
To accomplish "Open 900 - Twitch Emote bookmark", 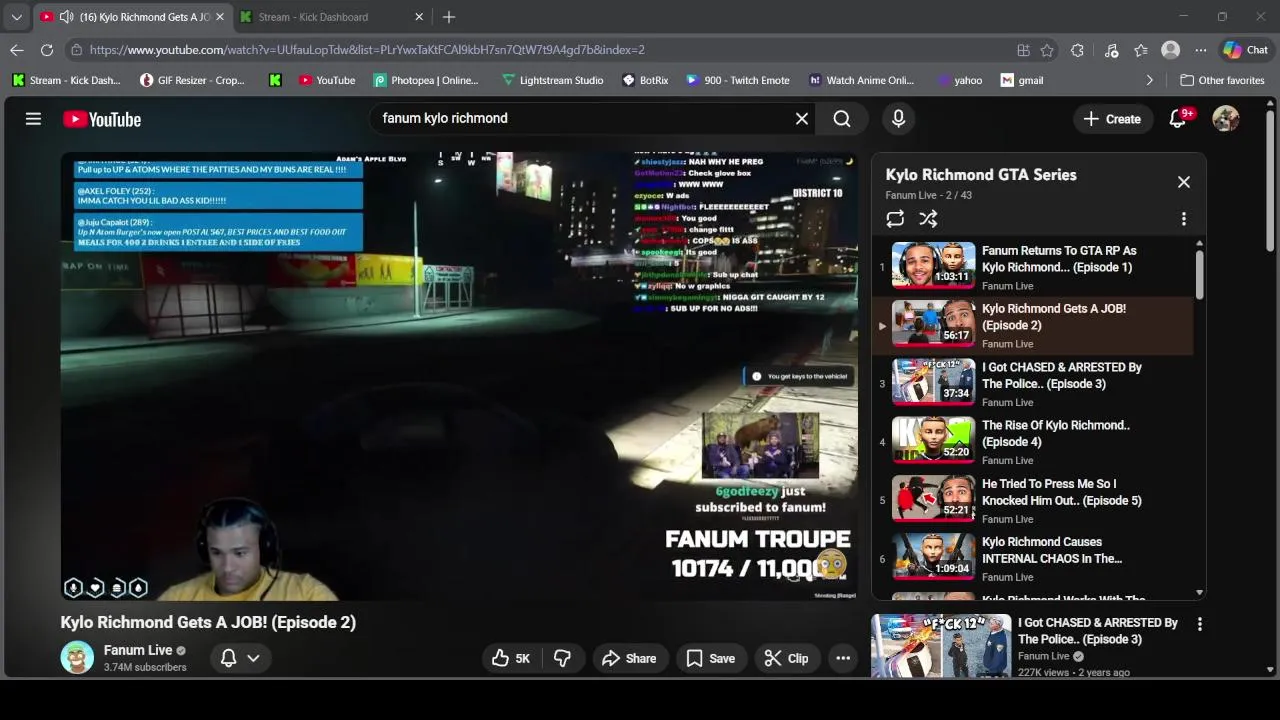I will click(737, 80).
